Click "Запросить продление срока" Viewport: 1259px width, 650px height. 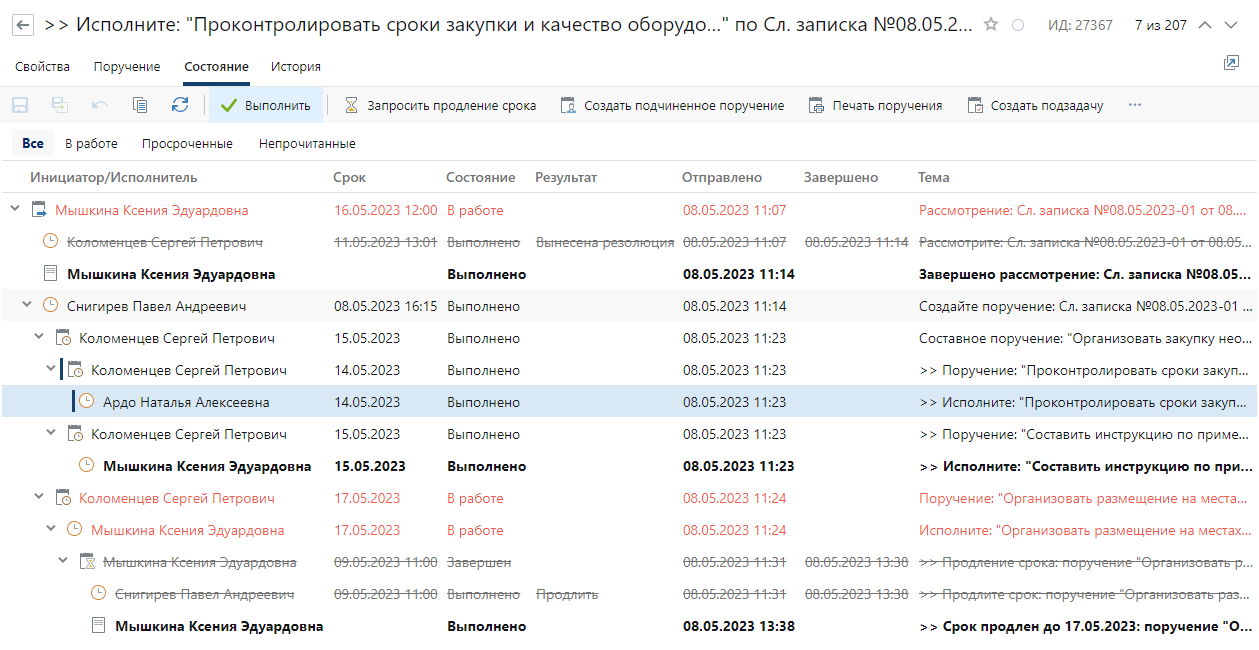(x=440, y=105)
